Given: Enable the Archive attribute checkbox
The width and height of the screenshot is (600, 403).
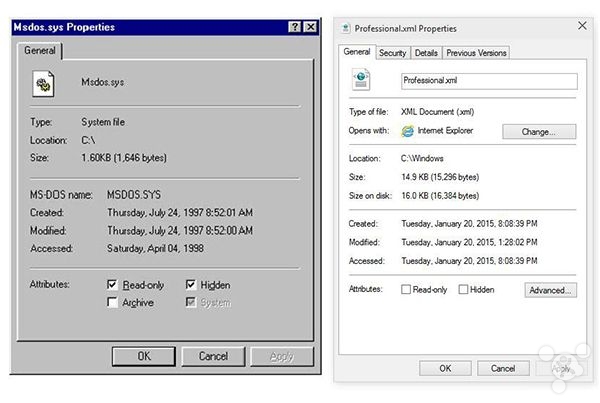Looking at the screenshot, I should (x=112, y=302).
